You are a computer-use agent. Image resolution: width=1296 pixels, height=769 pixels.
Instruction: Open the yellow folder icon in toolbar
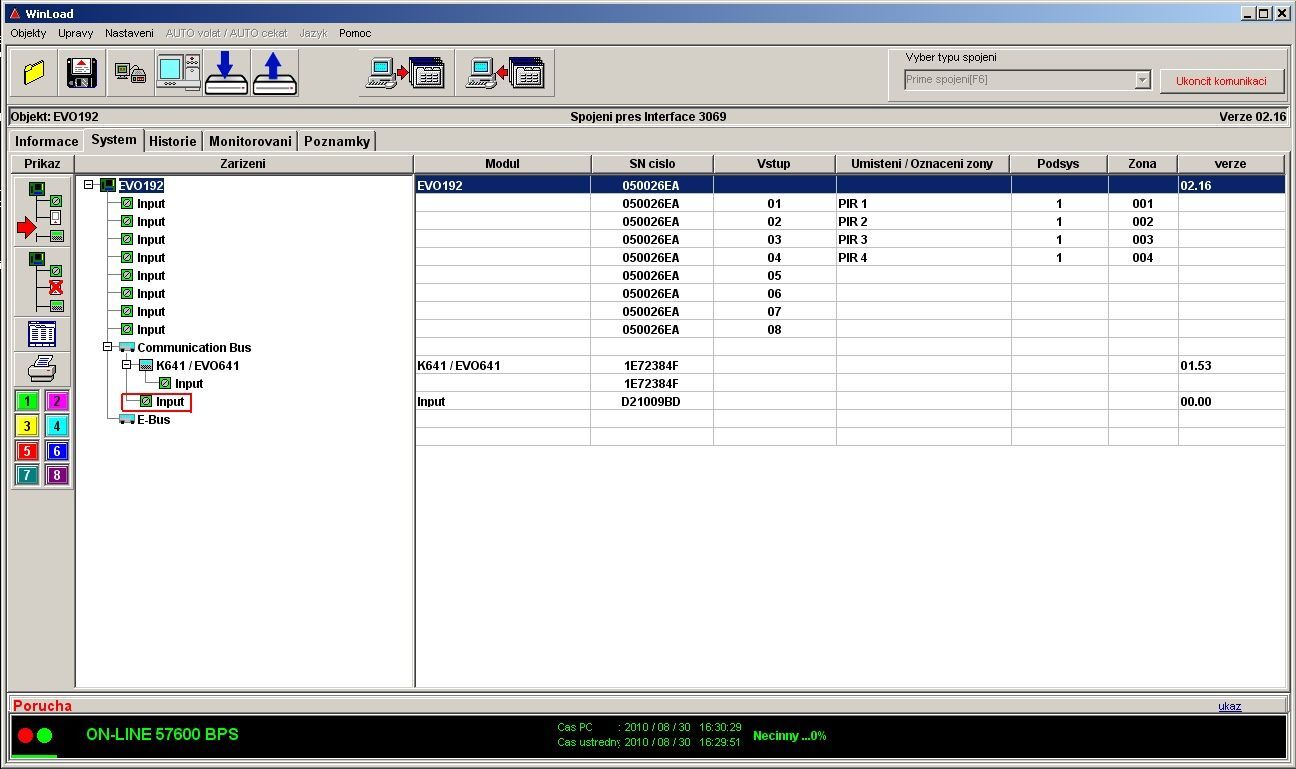(35, 73)
